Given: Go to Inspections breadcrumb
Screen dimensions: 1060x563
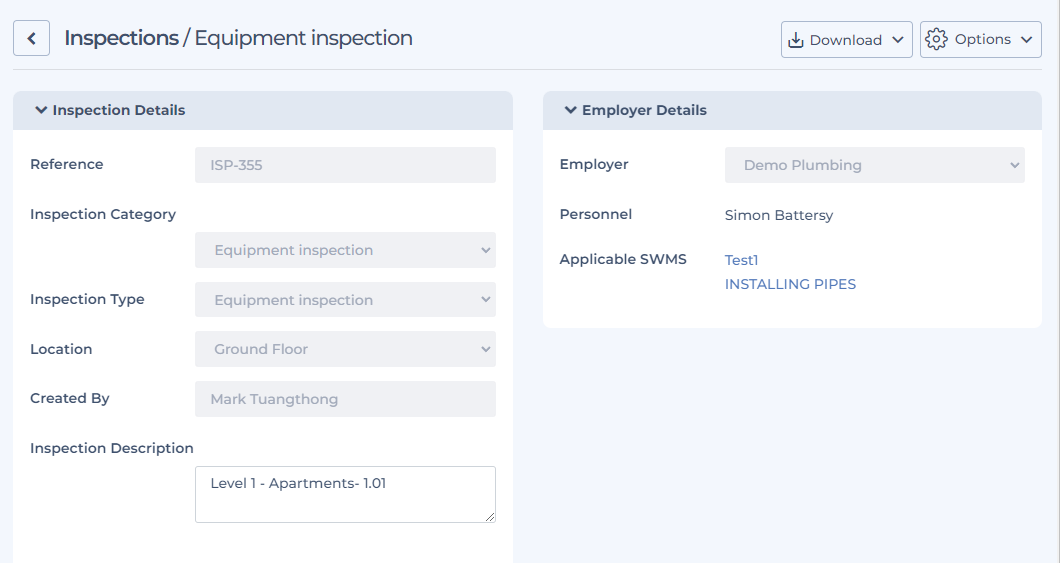Looking at the screenshot, I should point(122,38).
